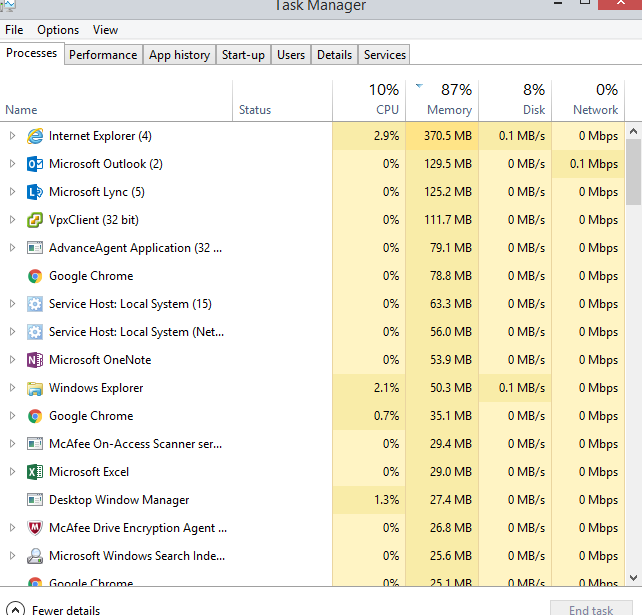This screenshot has width=642, height=615.
Task: Click the End task button
Action: pyautogui.click(x=591, y=609)
